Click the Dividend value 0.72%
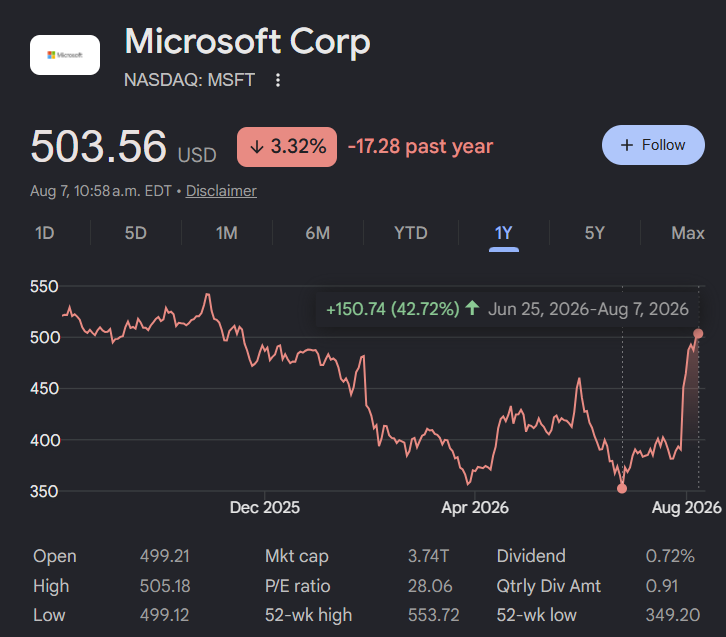The height and width of the screenshot is (637, 726). click(x=670, y=556)
